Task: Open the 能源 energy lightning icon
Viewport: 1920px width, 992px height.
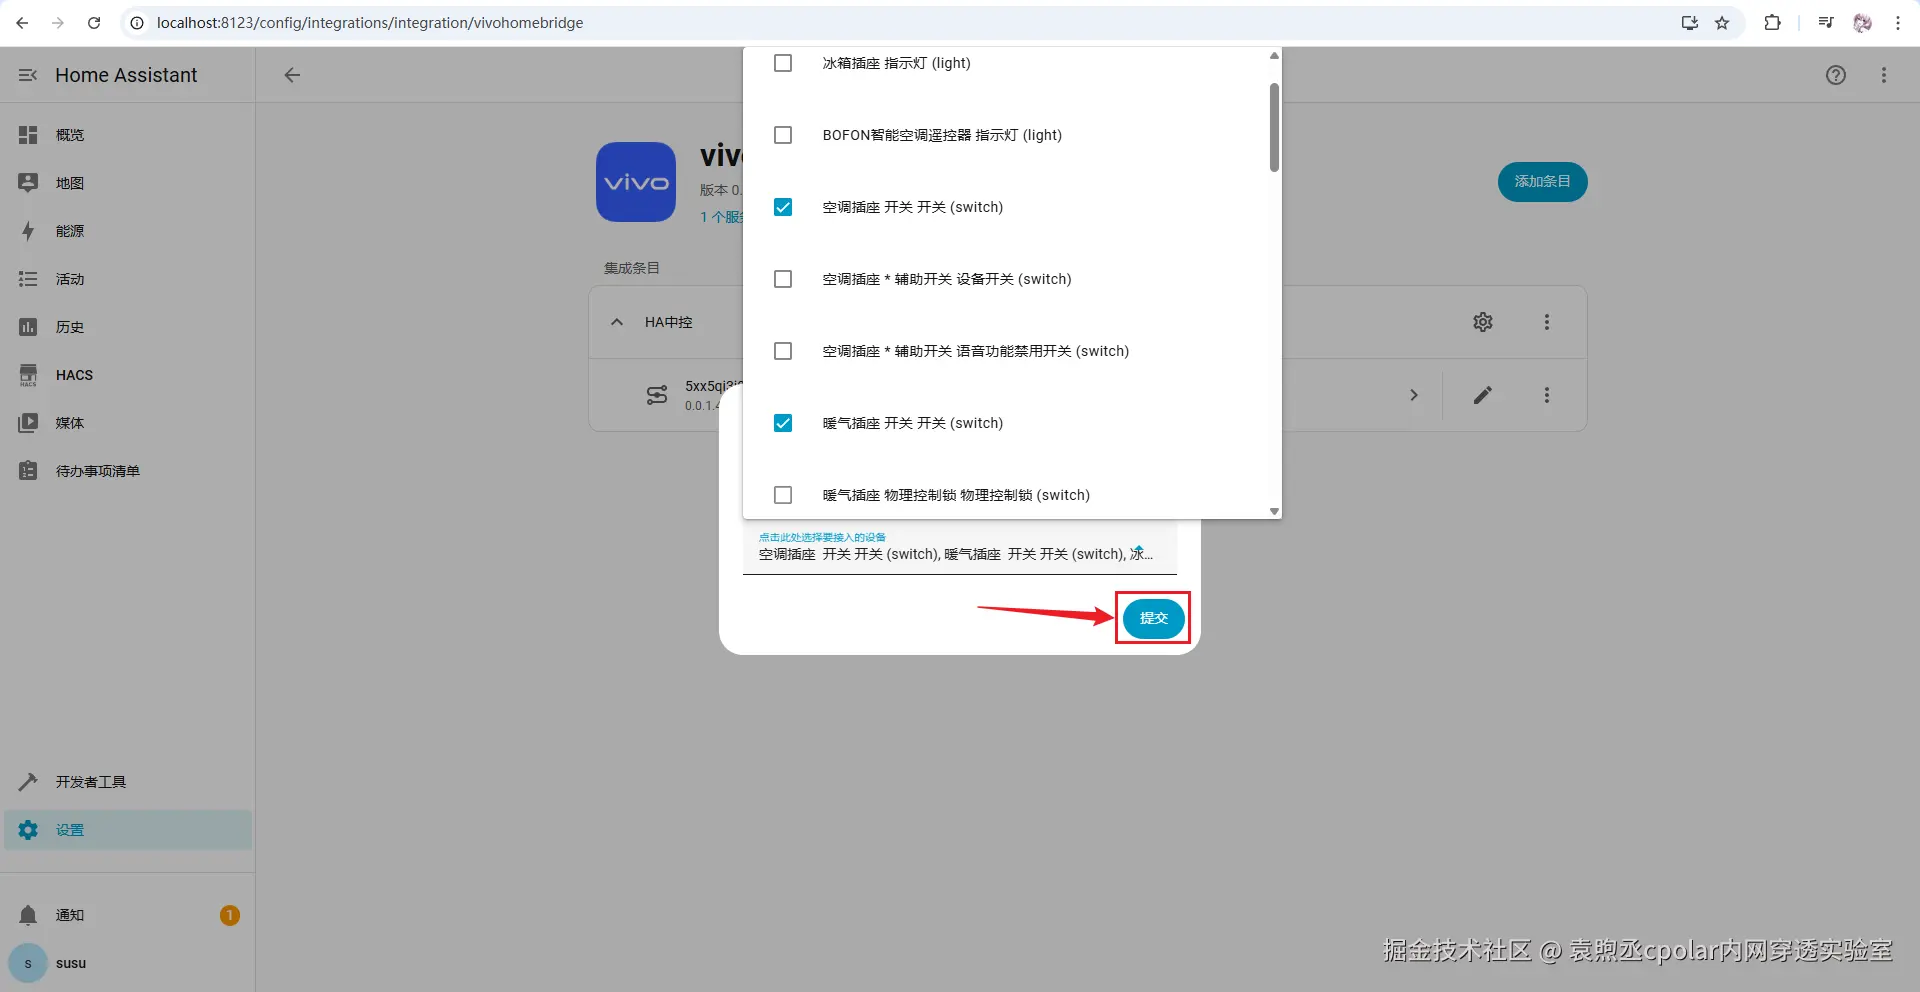Action: (x=28, y=231)
